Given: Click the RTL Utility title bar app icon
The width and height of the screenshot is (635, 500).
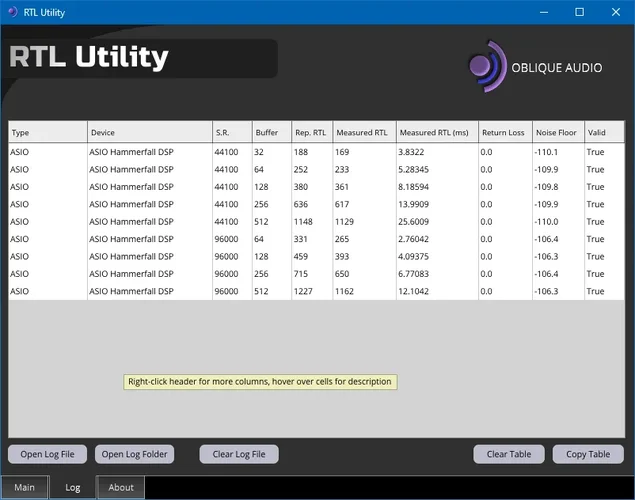Looking at the screenshot, I should point(13,12).
